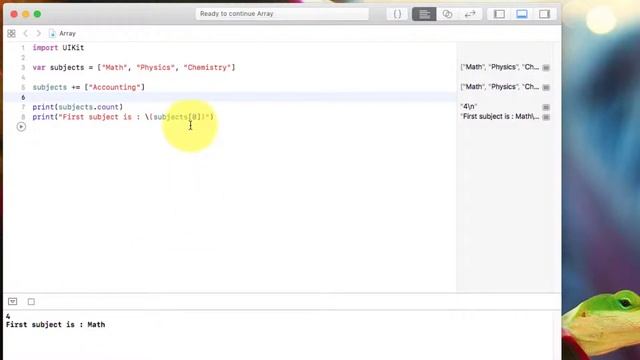Zoom the window with the green button
This screenshot has width=640, height=360.
pyautogui.click(x=37, y=14)
